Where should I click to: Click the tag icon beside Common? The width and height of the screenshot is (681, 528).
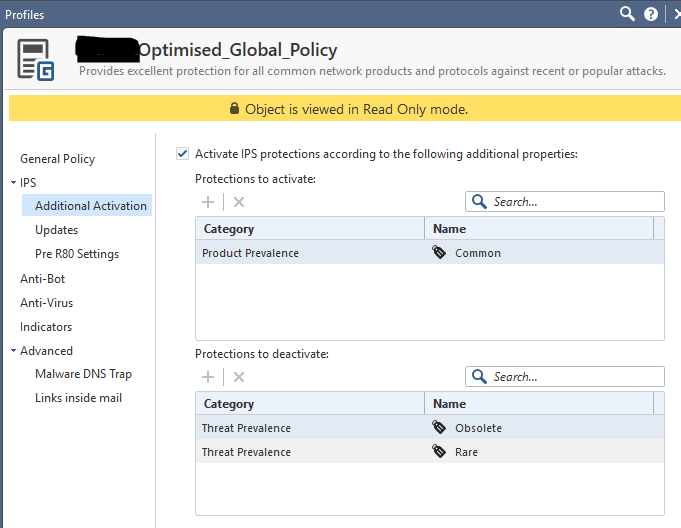click(x=439, y=252)
